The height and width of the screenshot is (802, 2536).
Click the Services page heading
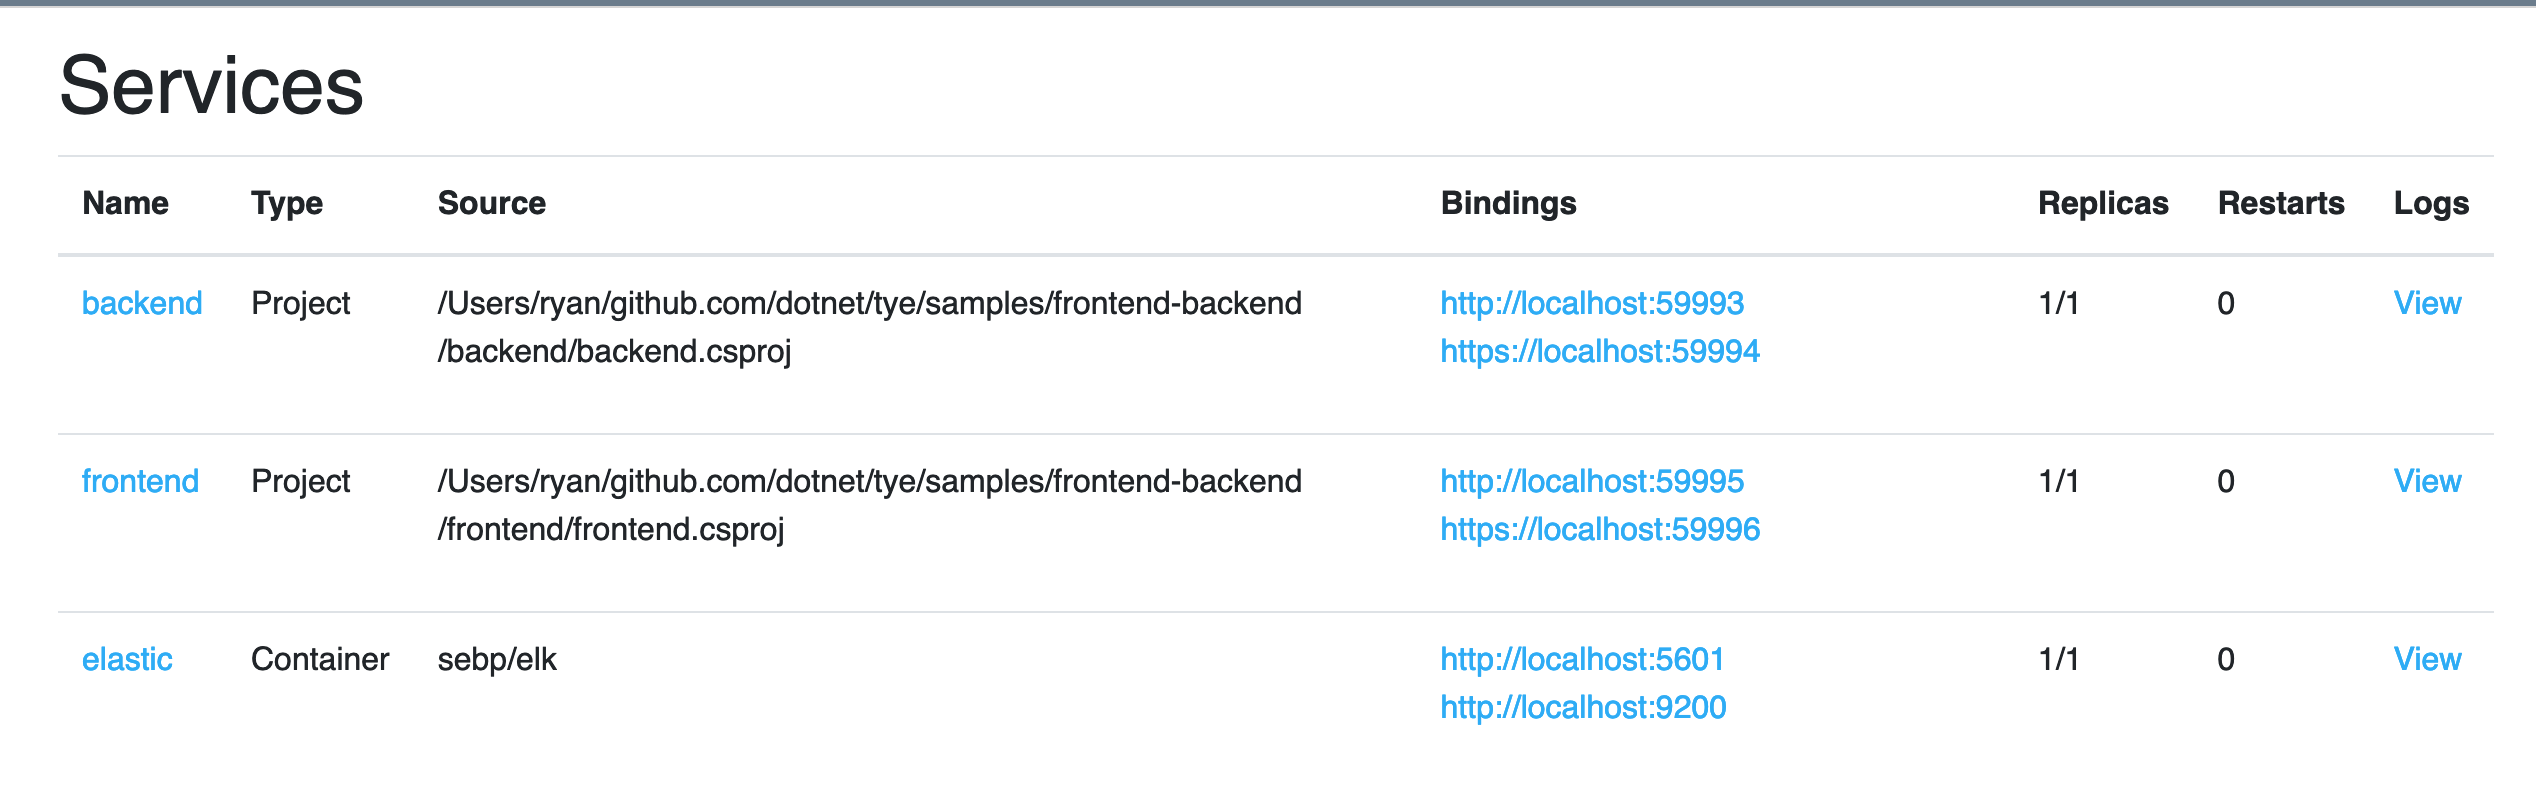click(211, 85)
